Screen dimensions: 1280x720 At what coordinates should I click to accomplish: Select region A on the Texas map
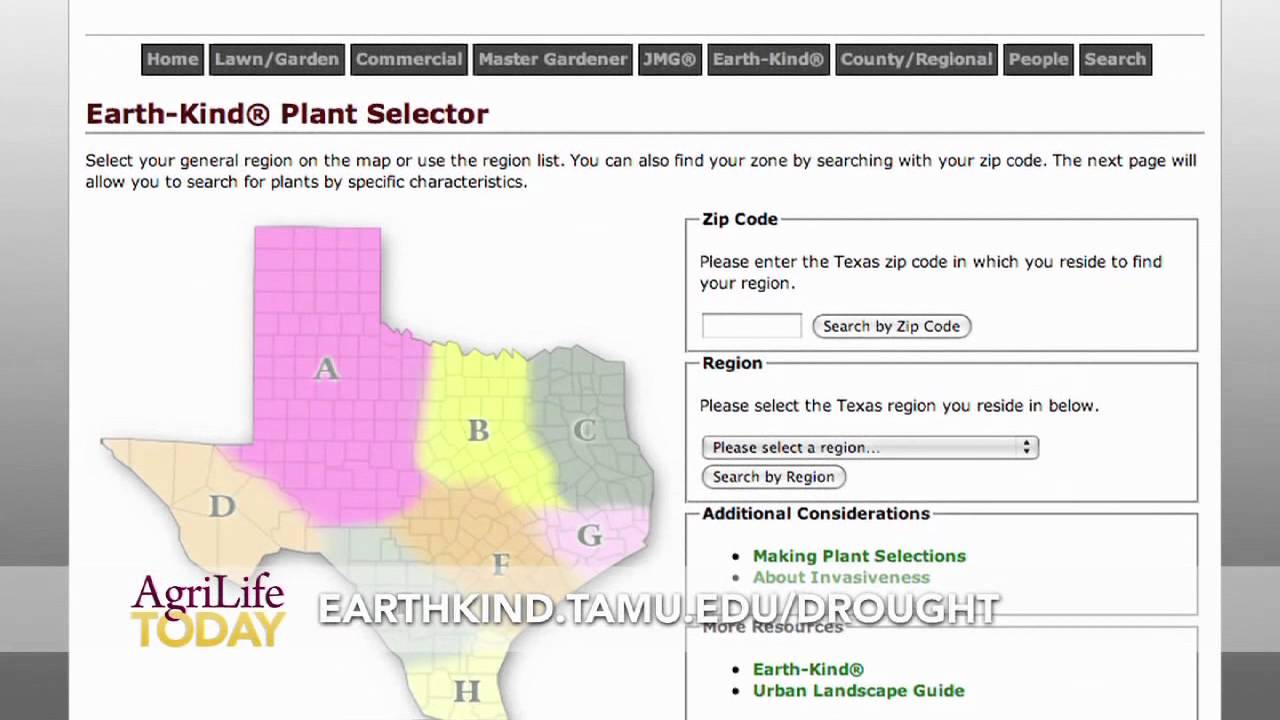[x=326, y=369]
